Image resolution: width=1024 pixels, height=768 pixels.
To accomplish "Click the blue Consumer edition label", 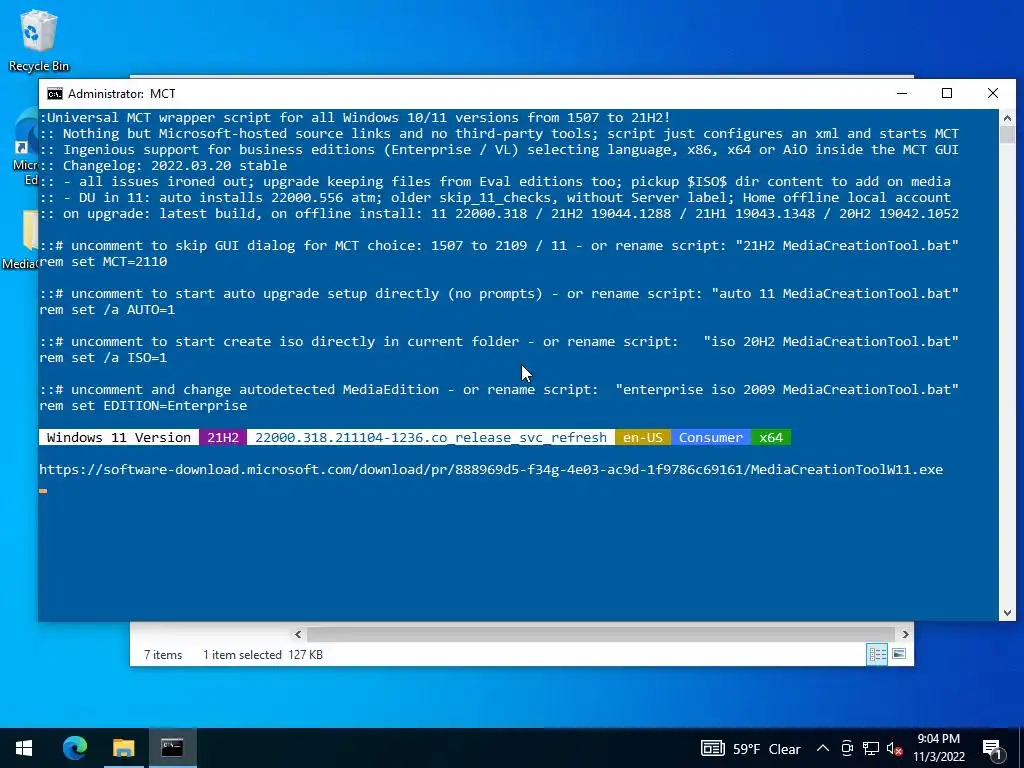I will click(x=711, y=438).
